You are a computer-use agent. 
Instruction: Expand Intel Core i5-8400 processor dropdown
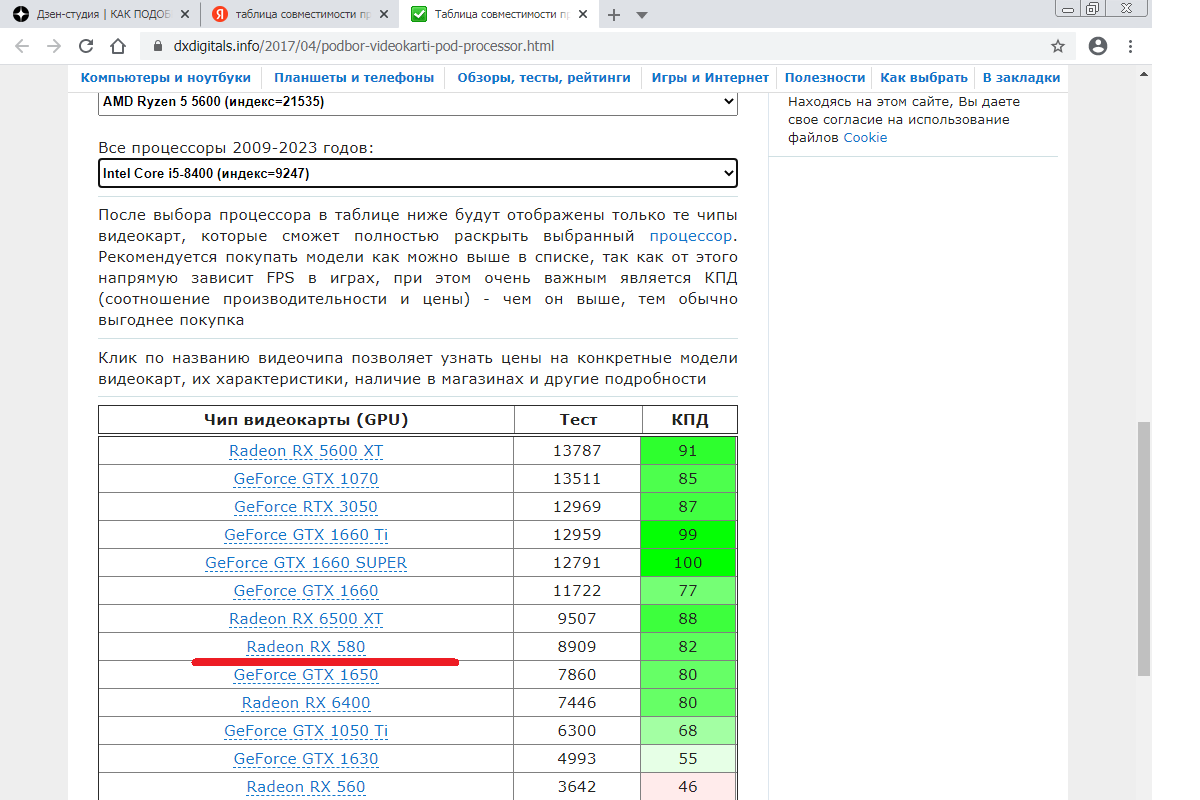pos(418,173)
